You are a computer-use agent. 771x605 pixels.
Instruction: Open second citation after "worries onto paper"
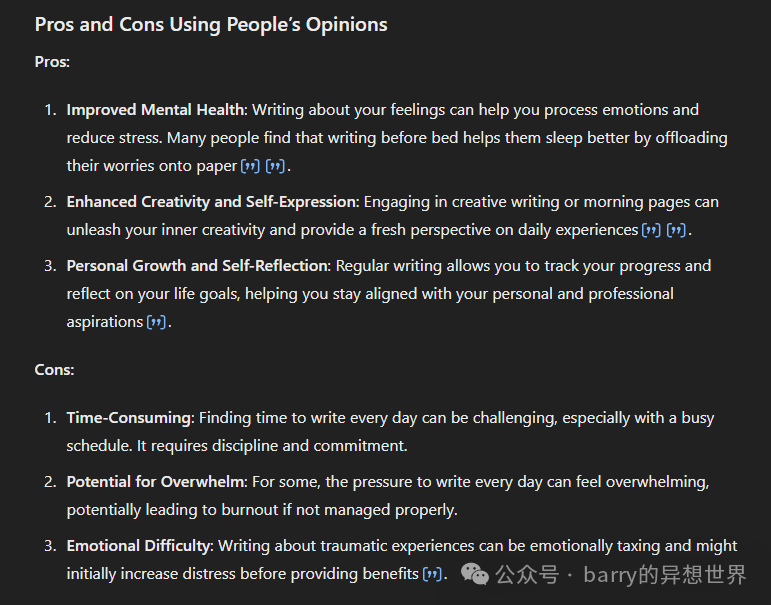tap(275, 166)
